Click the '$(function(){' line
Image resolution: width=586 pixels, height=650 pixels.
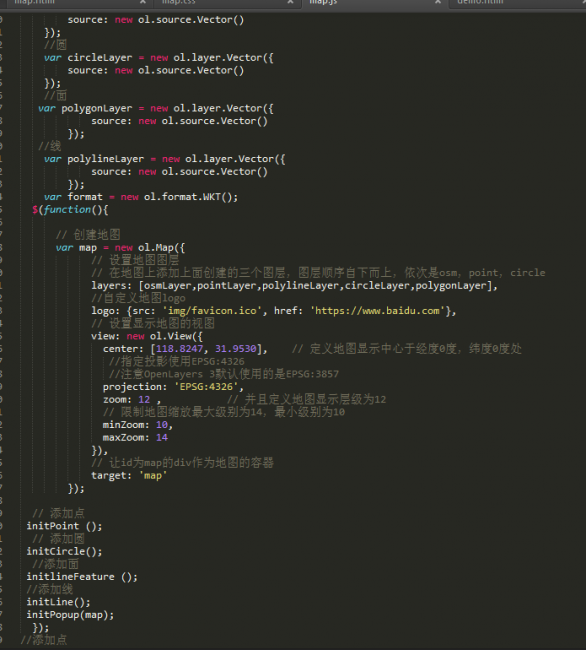70,210
